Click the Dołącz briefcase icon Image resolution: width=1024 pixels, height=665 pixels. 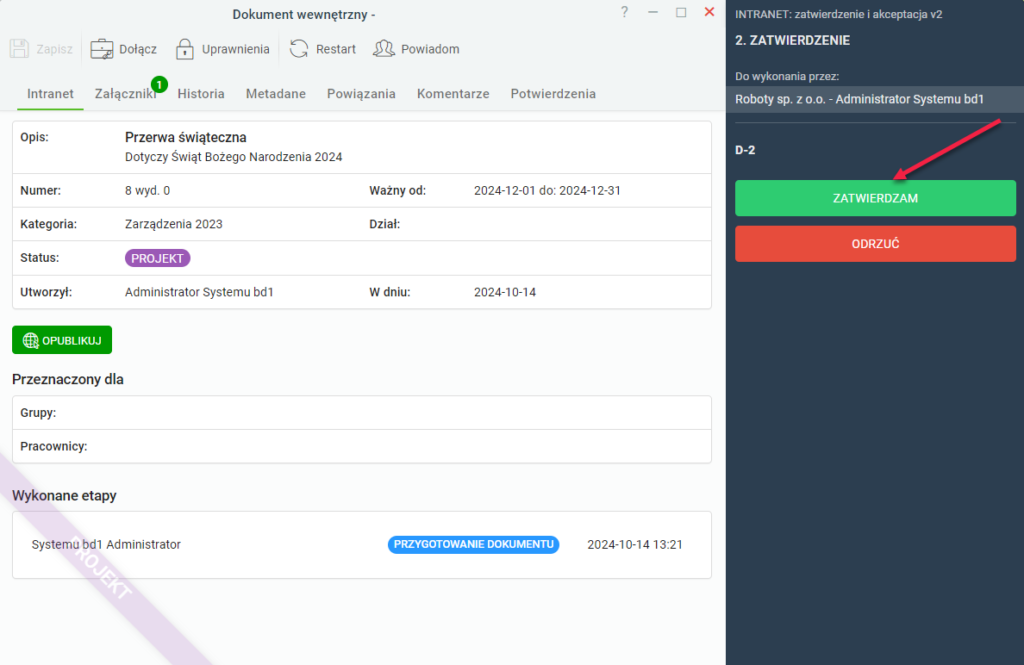(x=101, y=49)
